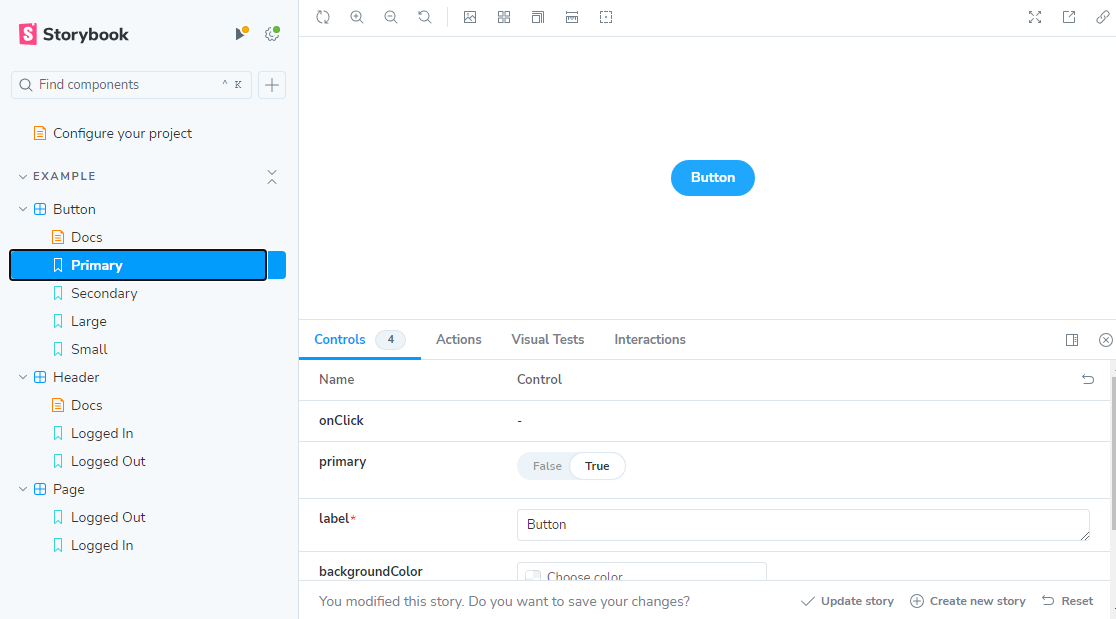
Task: Enable the measure tool
Action: (572, 17)
